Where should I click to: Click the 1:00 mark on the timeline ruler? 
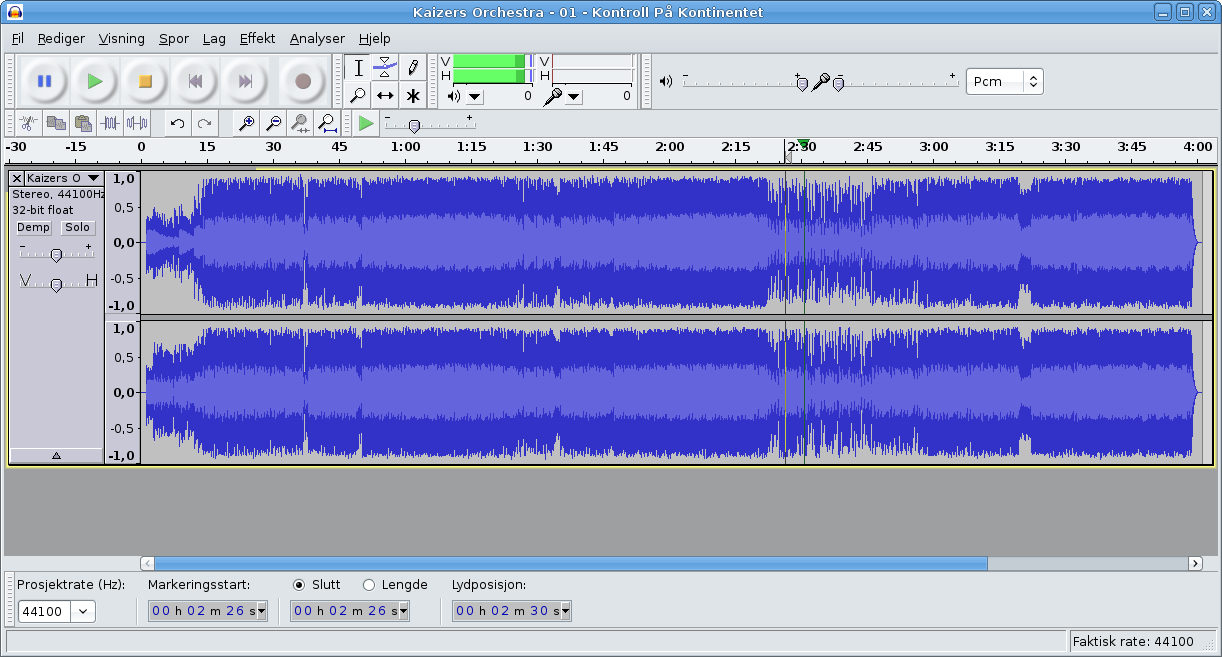click(405, 147)
